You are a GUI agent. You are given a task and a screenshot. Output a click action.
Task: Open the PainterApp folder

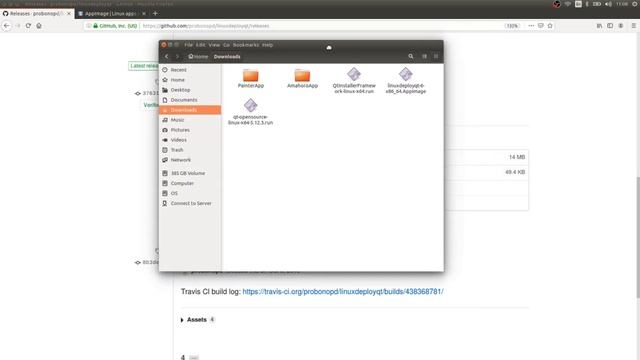click(251, 78)
